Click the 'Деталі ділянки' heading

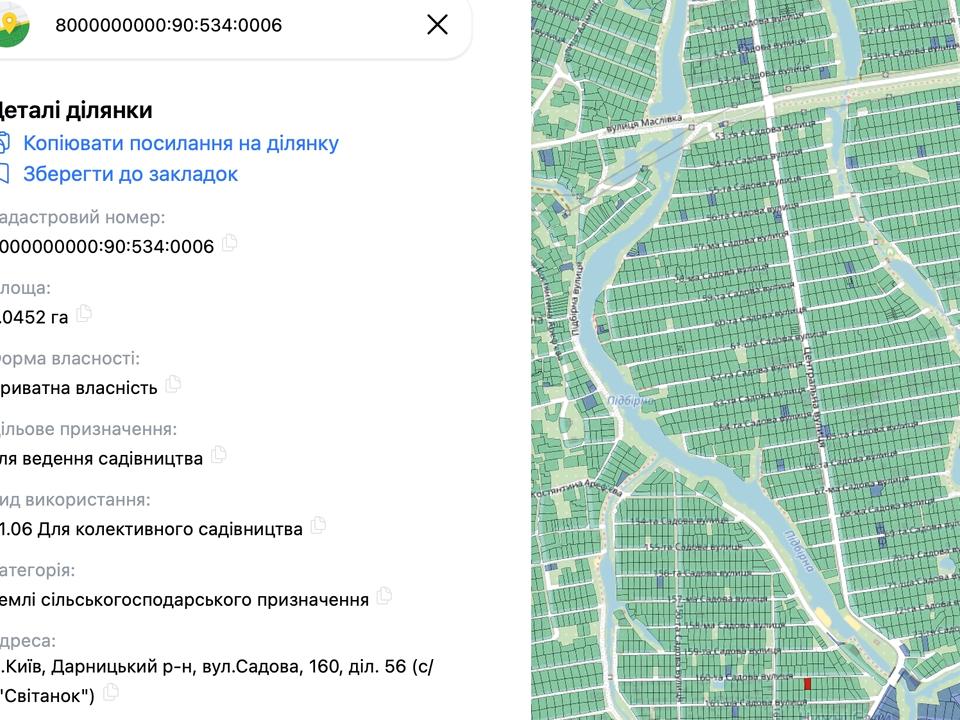point(75,110)
